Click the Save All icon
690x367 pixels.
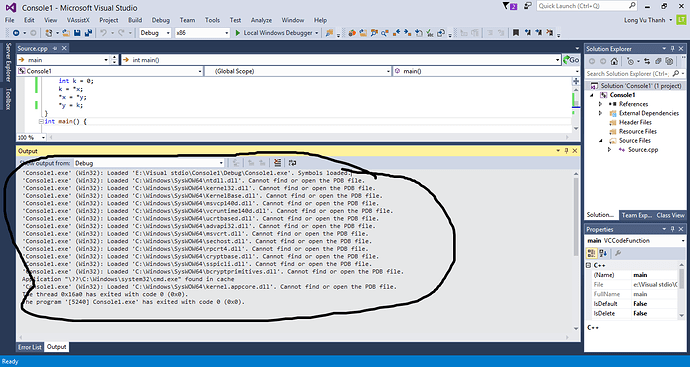(x=88, y=33)
